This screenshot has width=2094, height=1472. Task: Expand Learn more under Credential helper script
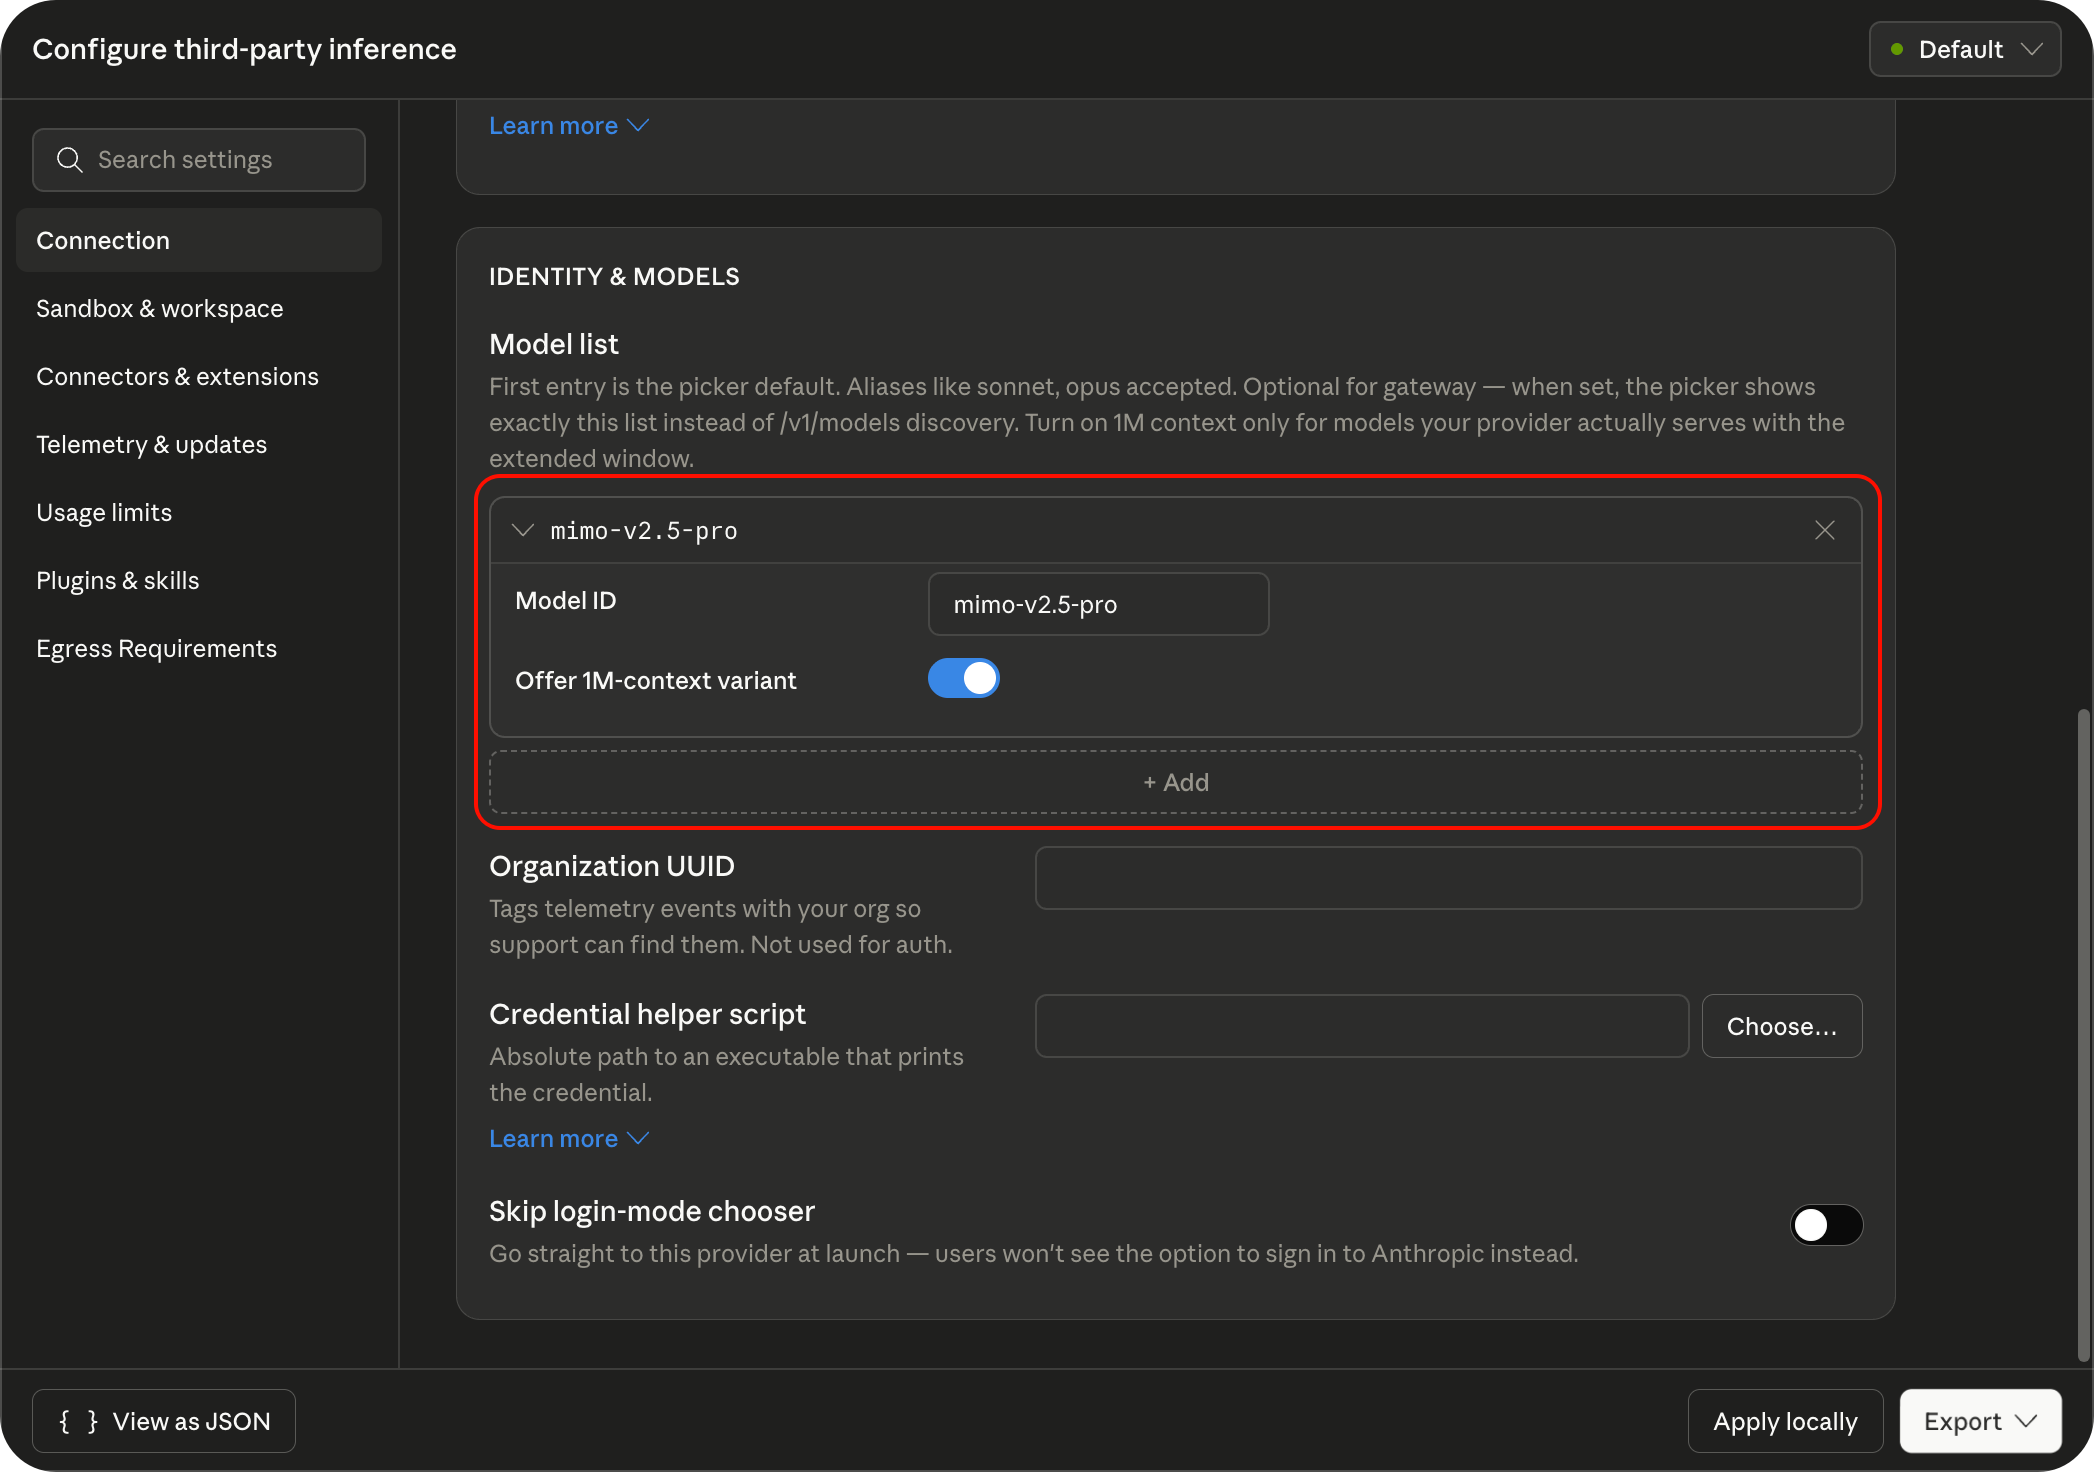568,1139
